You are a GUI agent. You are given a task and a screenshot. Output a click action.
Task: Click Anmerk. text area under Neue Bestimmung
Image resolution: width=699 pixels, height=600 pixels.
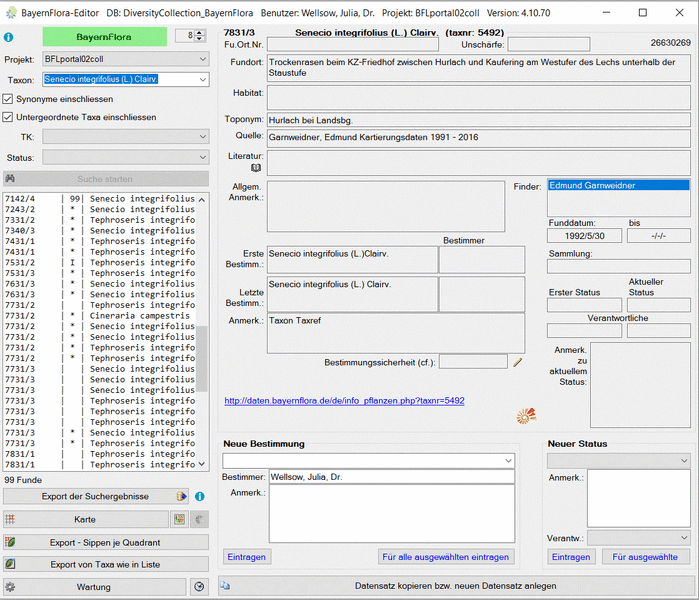pos(392,514)
